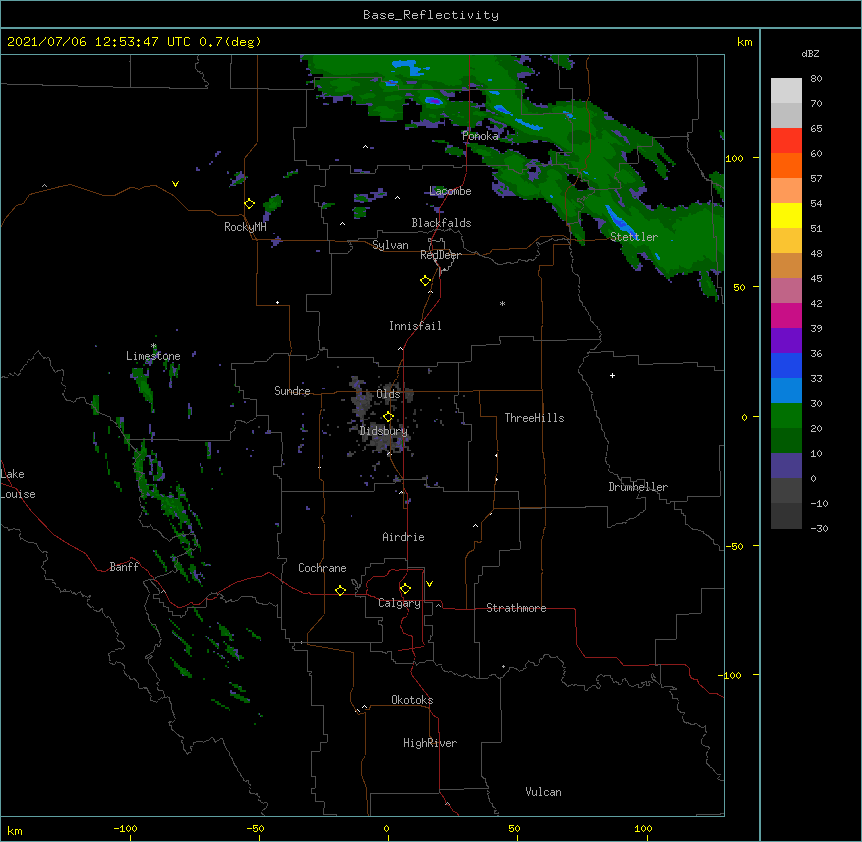862x842 pixels.
Task: Click the white 80 dBZ swatch in the legend
Action: coord(786,91)
